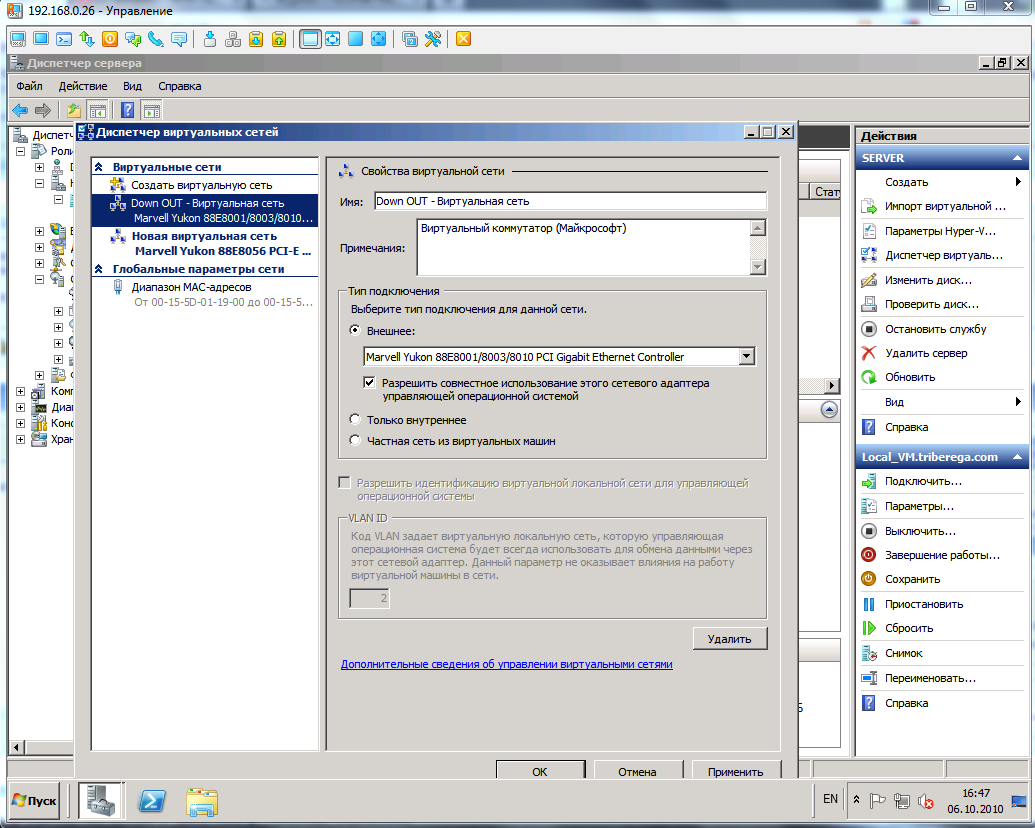Select the Normal view mode icon
The width and height of the screenshot is (1035, 828).
point(310,39)
